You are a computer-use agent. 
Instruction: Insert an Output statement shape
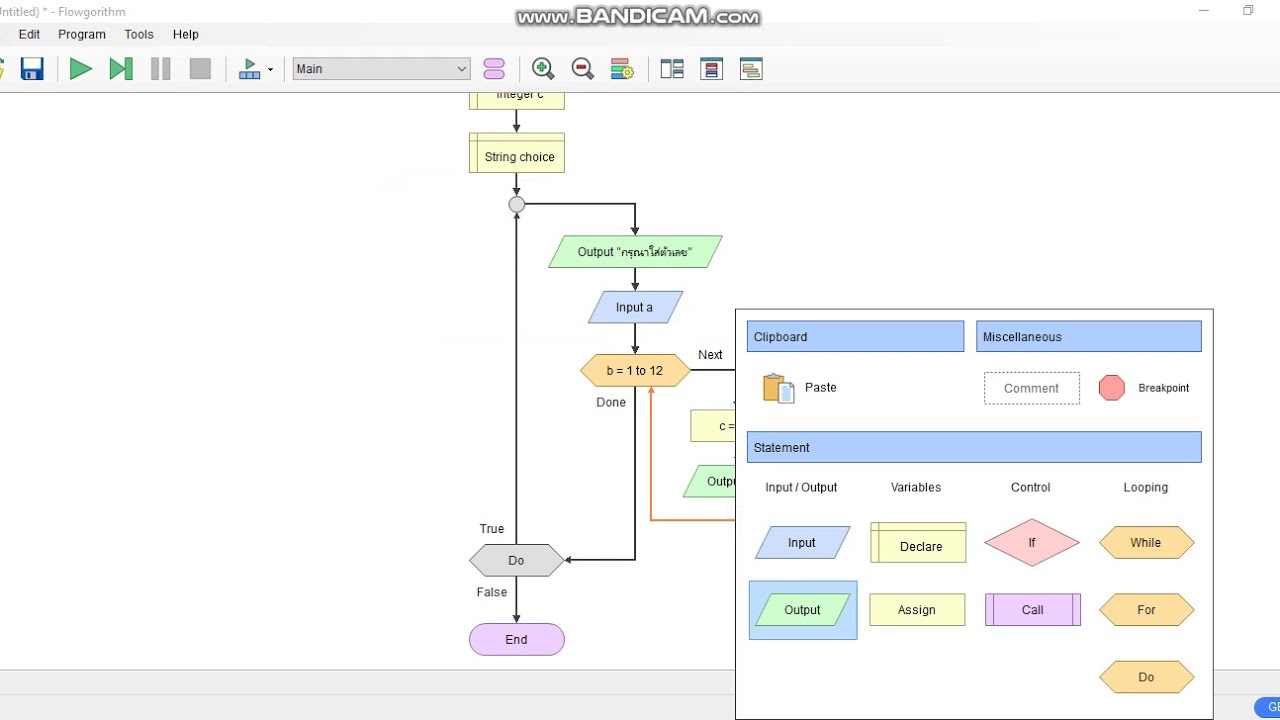[x=802, y=610]
